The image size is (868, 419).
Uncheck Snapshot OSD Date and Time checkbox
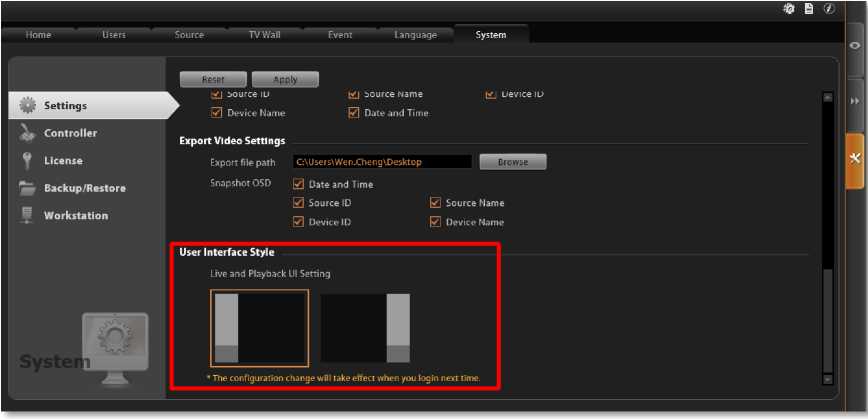(x=298, y=184)
